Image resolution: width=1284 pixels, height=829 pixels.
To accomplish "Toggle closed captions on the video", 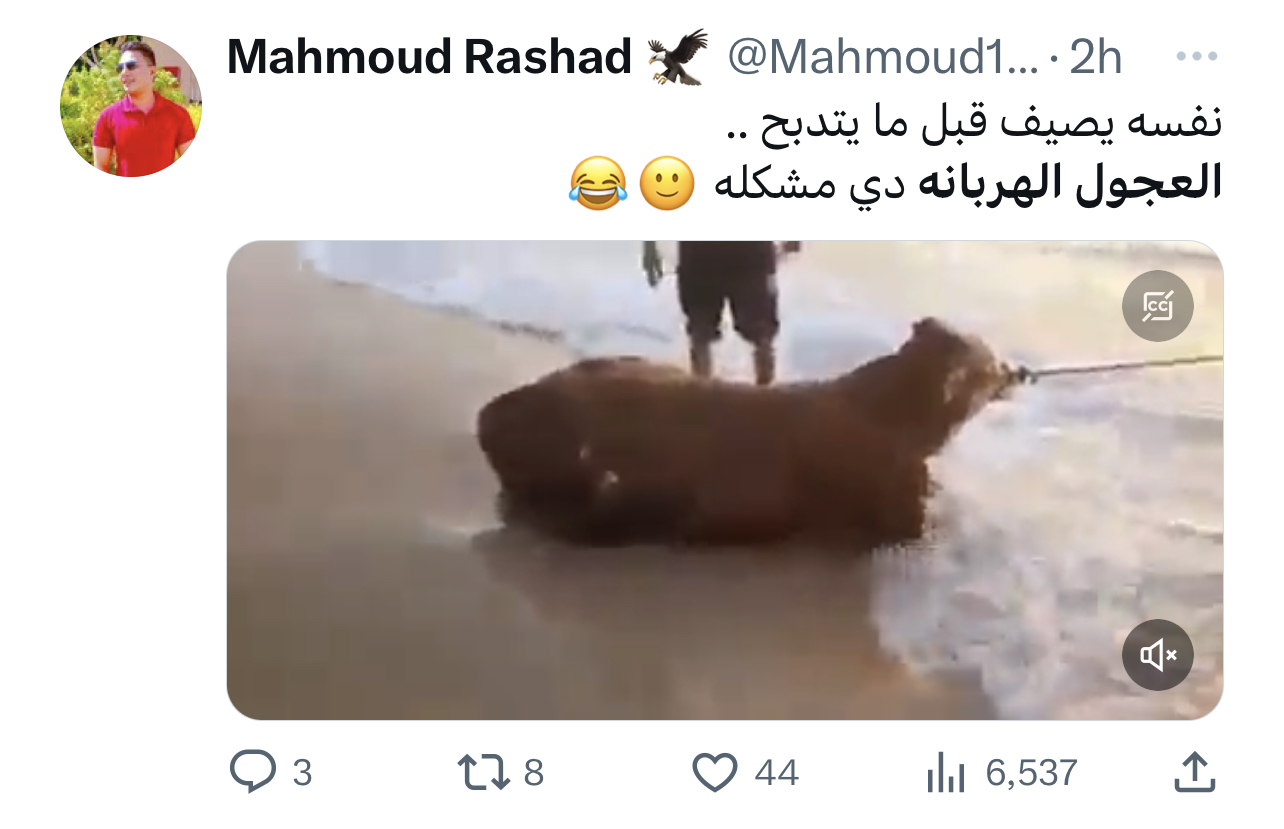I will (x=1157, y=305).
